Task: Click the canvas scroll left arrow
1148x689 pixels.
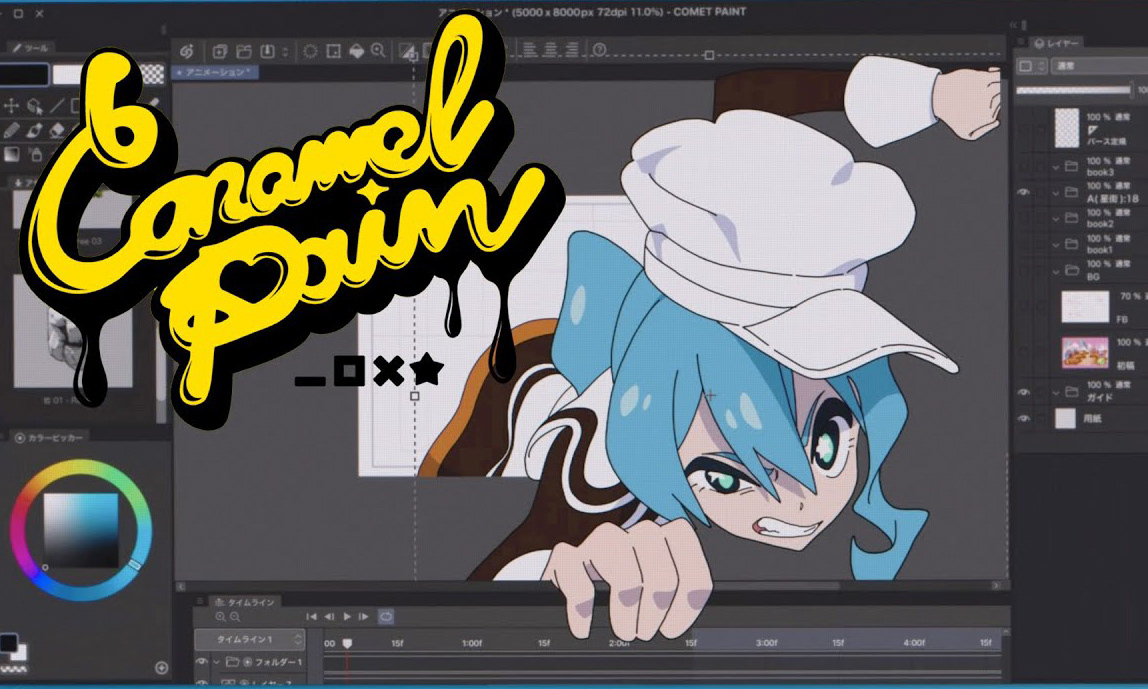Action: (181, 586)
